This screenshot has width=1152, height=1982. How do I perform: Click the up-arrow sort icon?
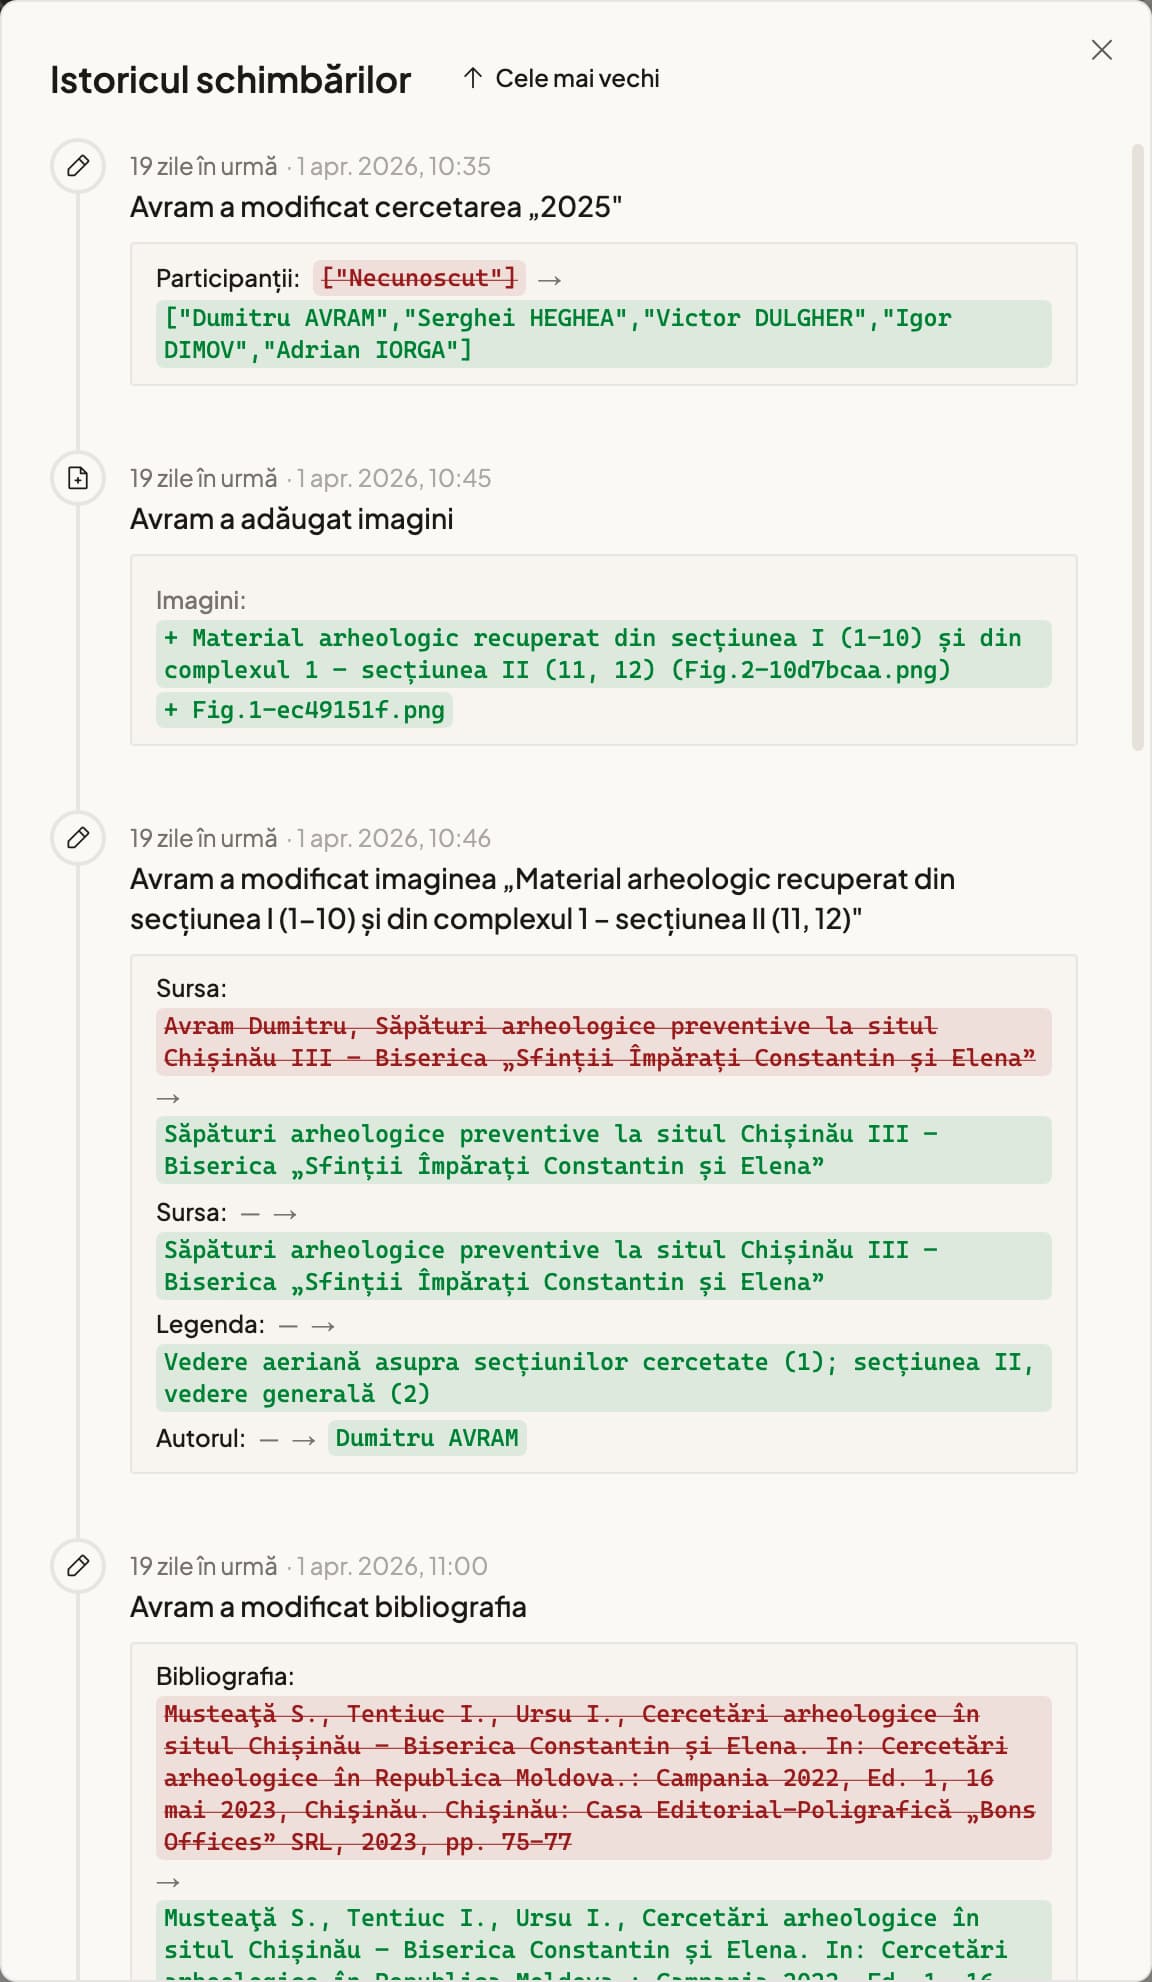coord(473,78)
